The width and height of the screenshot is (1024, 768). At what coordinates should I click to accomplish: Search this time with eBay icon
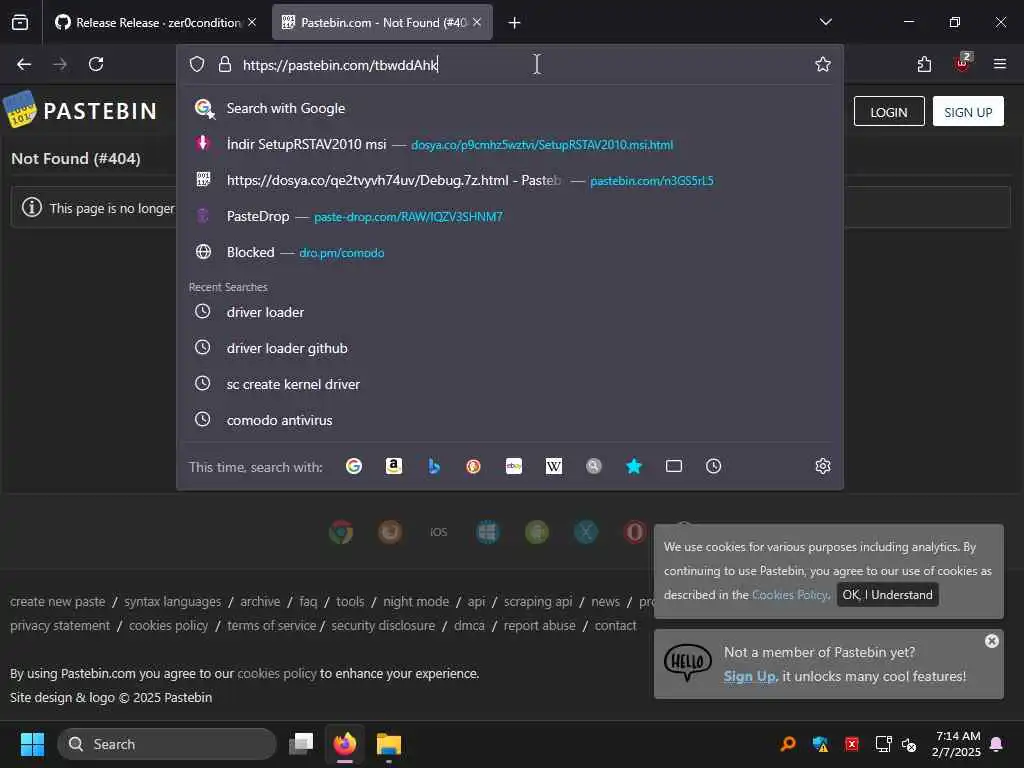[514, 466]
